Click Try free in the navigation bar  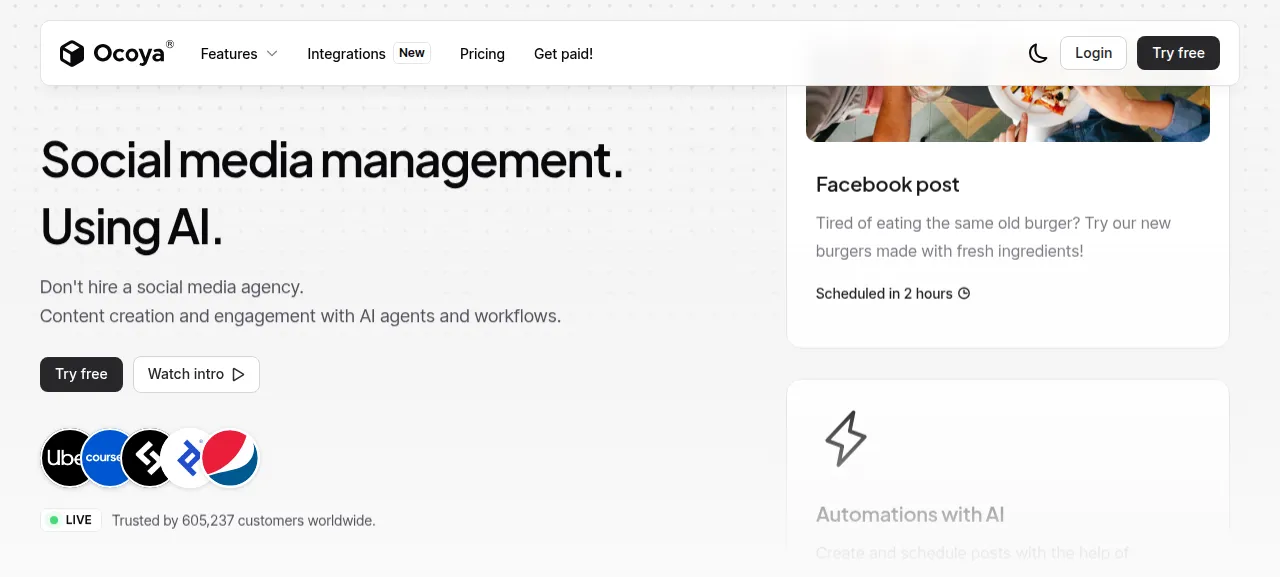tap(1178, 53)
